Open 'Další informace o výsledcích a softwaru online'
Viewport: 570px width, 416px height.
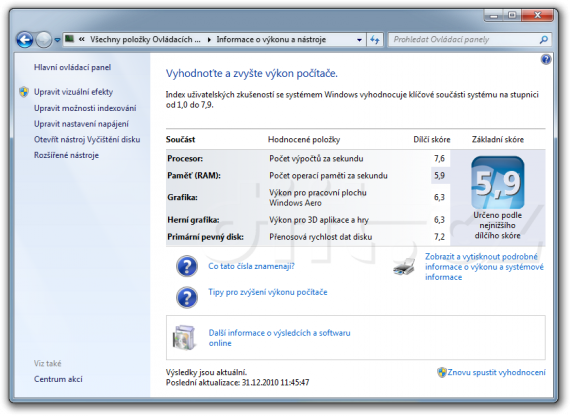coord(279,338)
